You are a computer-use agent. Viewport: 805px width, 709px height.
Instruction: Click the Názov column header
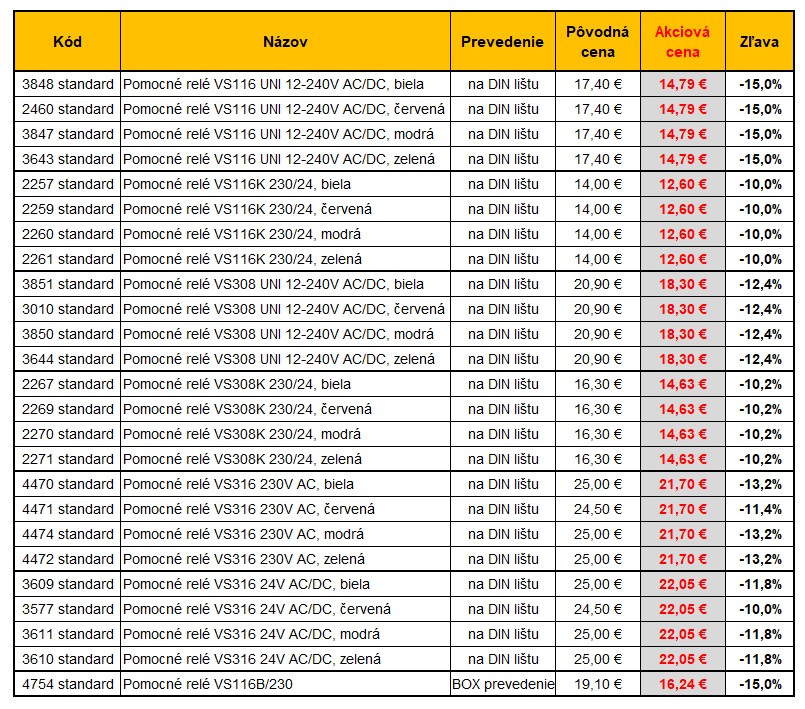[x=285, y=42]
